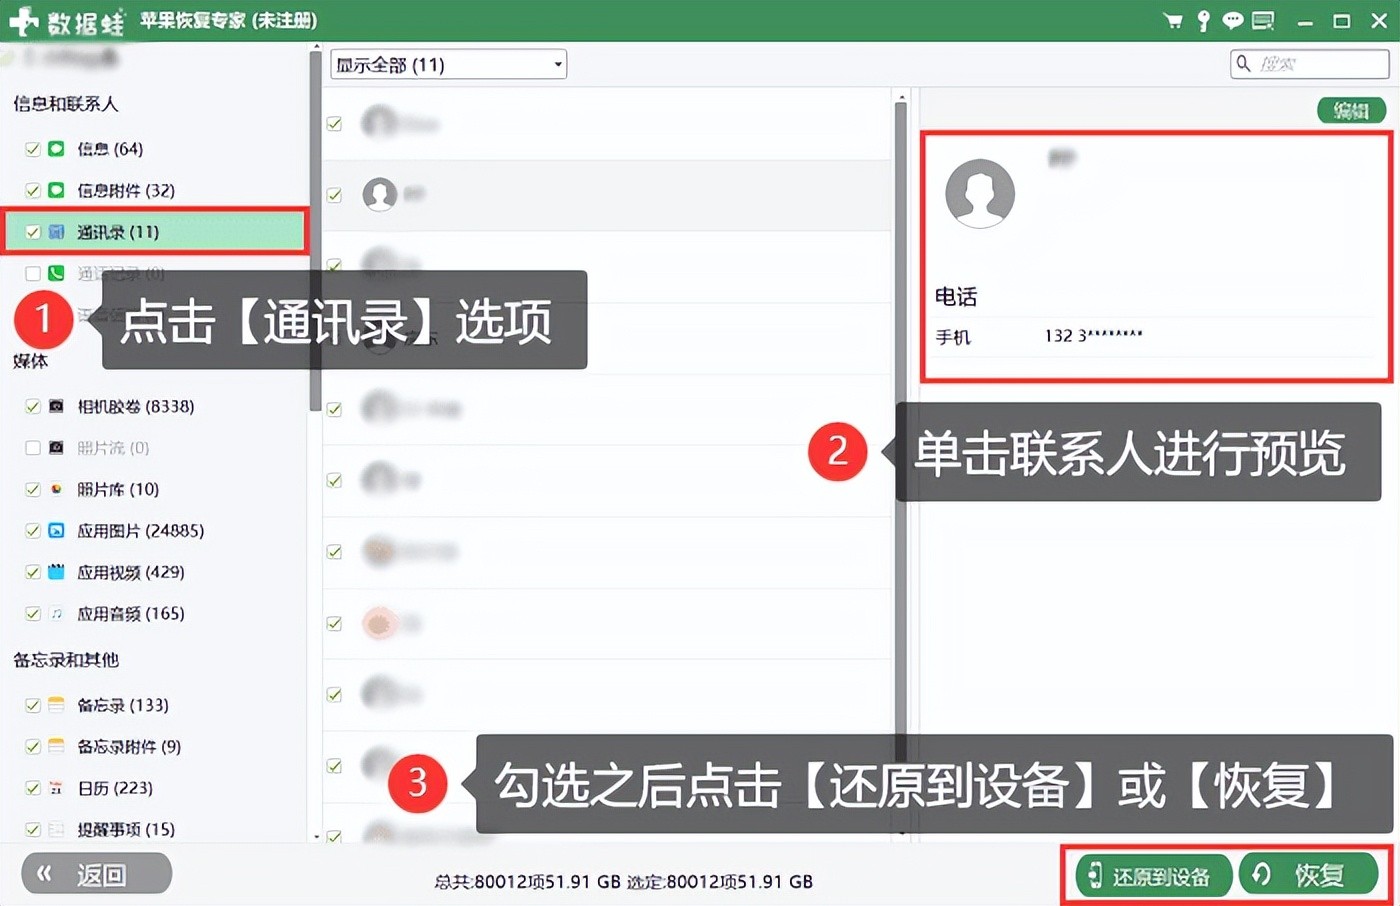Toggle checkbox of the first contact row
The image size is (1400, 906).
coord(335,124)
